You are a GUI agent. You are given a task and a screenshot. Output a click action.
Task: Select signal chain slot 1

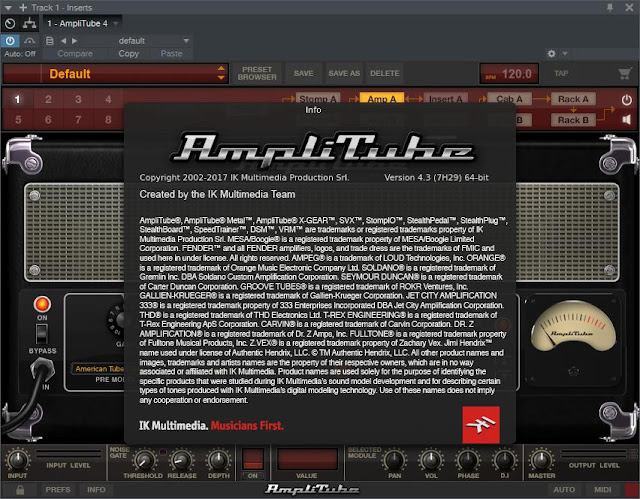click(17, 99)
